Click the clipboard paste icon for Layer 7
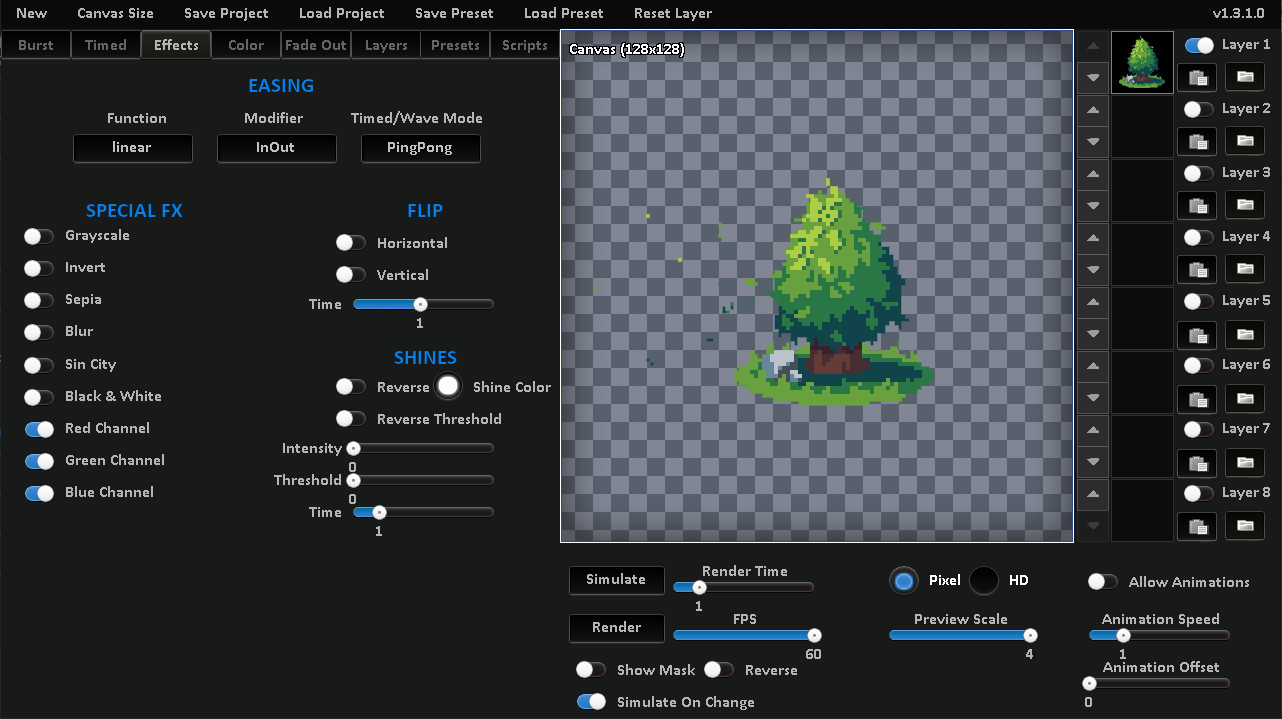The image size is (1282, 719). (x=1196, y=463)
